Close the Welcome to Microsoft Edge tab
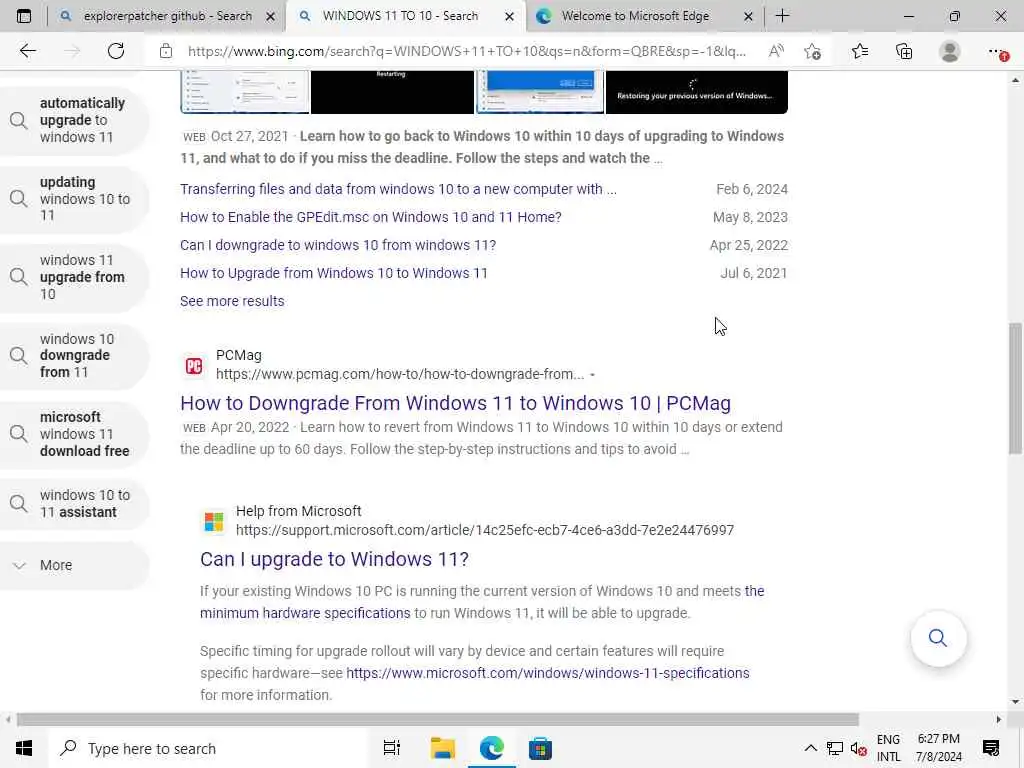The width and height of the screenshot is (1024, 768). point(748,16)
